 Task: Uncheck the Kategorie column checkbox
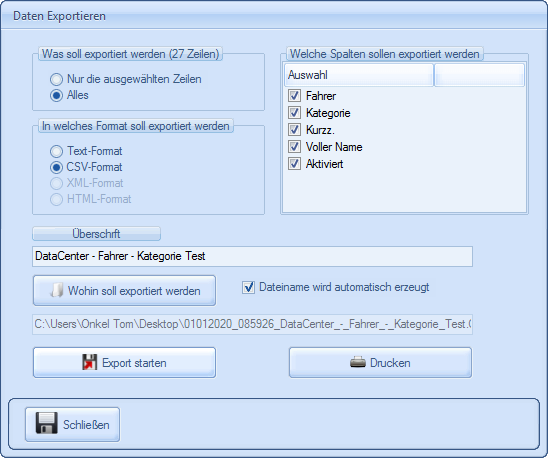[294, 113]
